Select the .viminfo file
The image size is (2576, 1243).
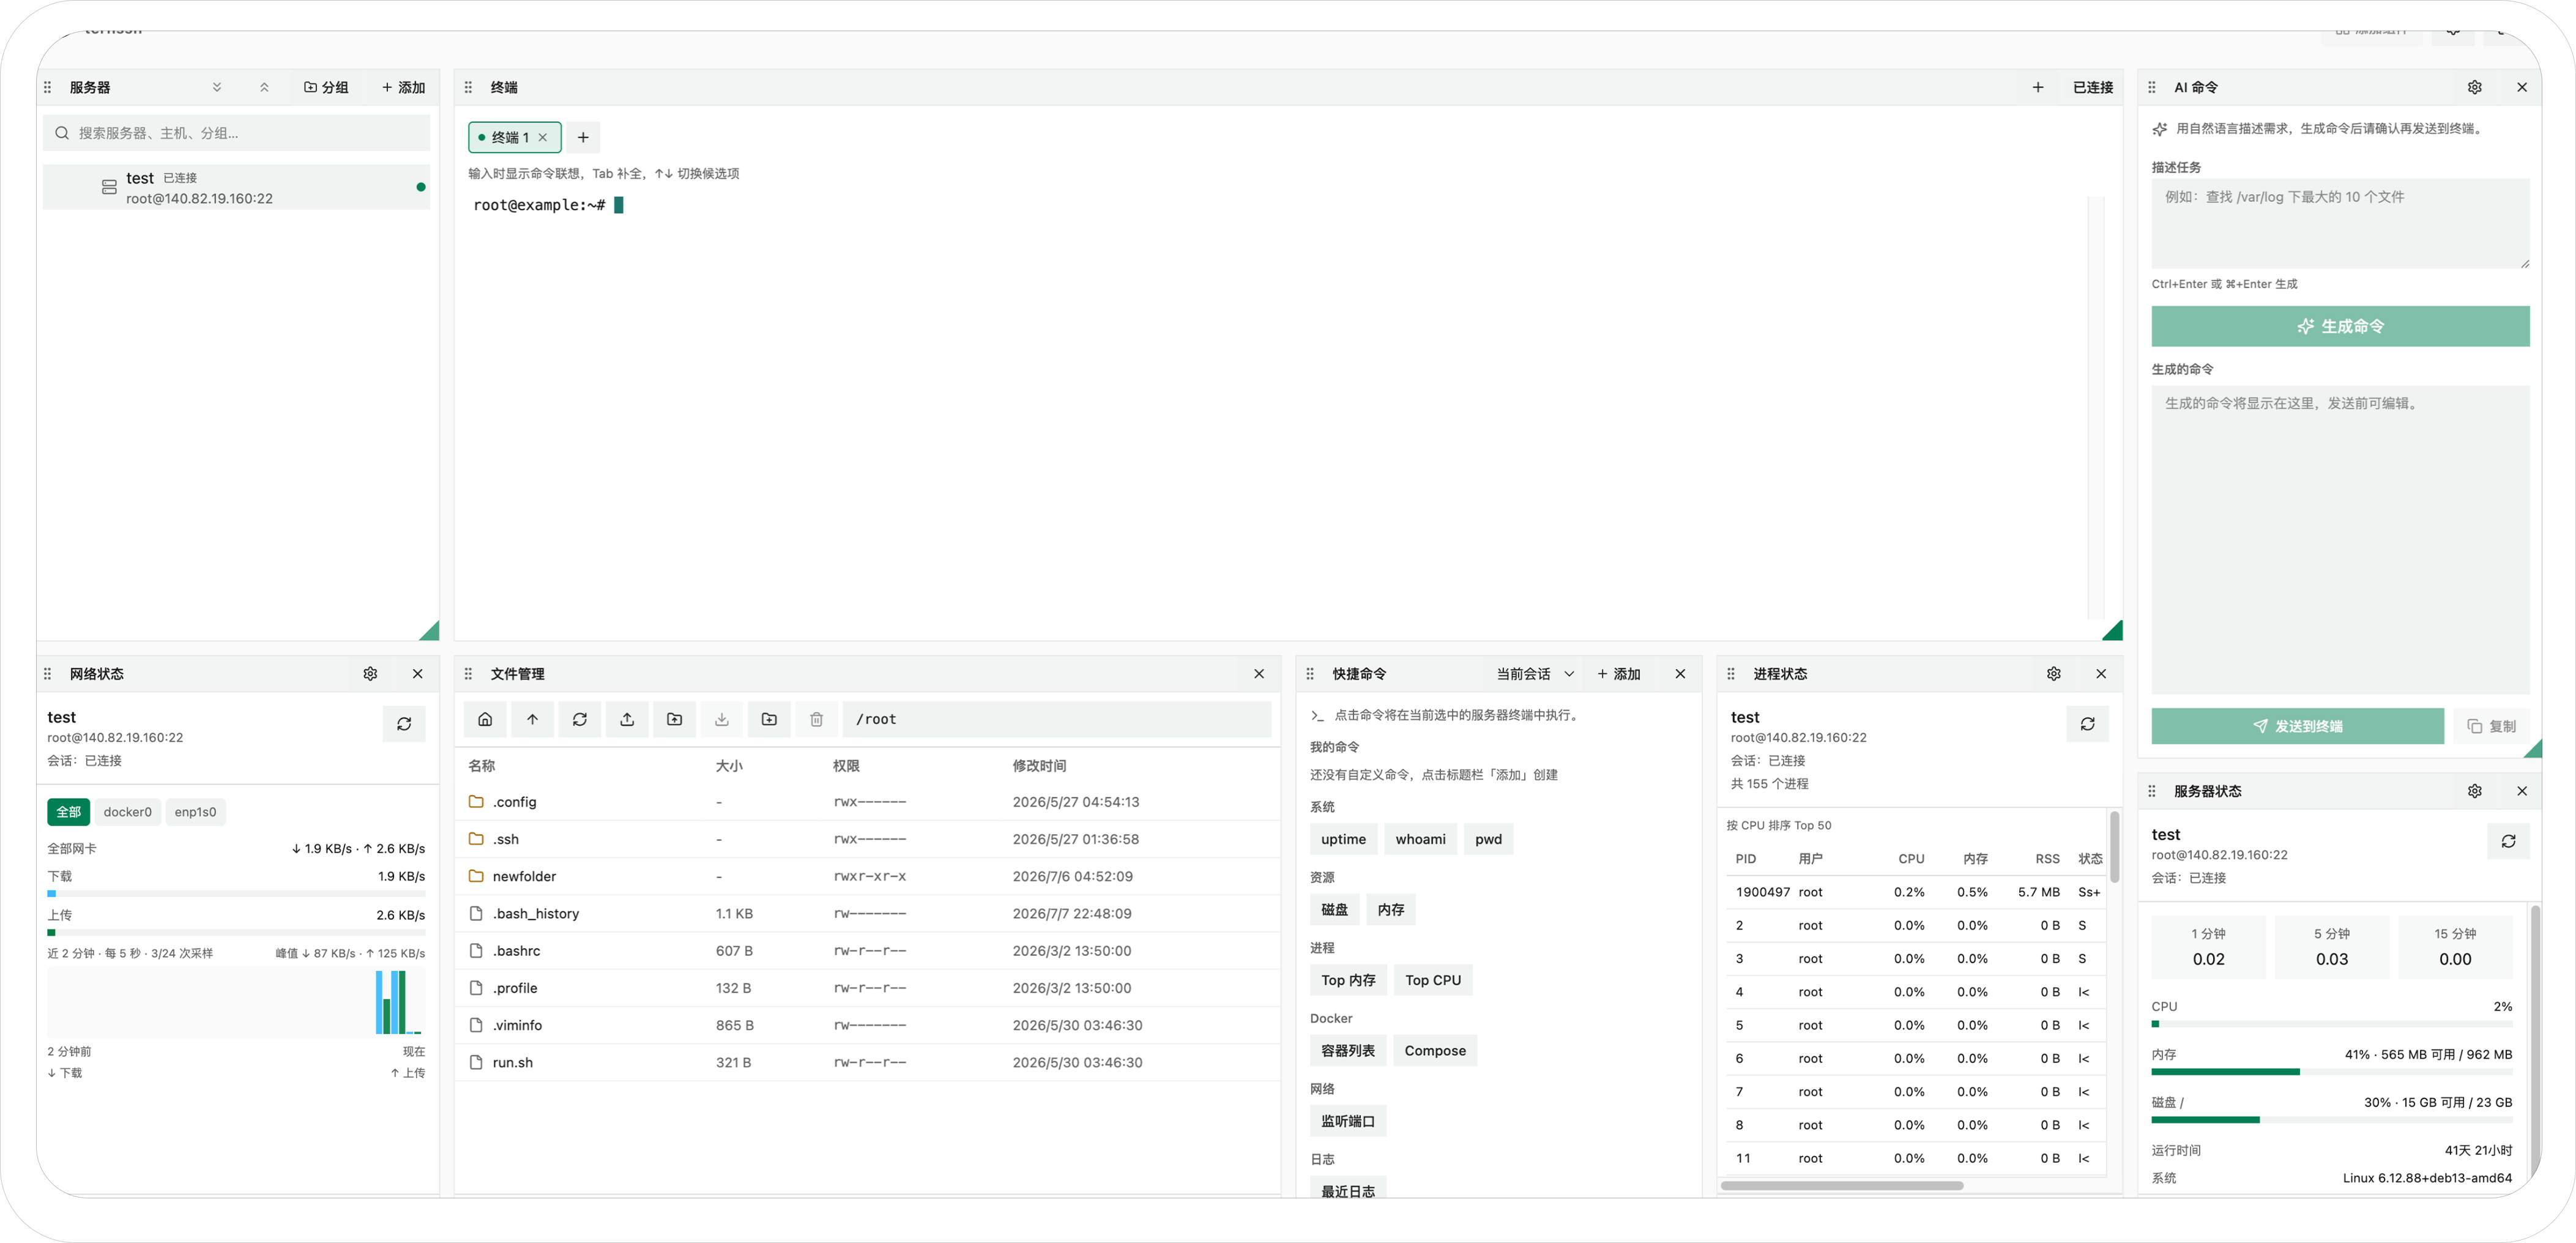[x=867, y=1025]
